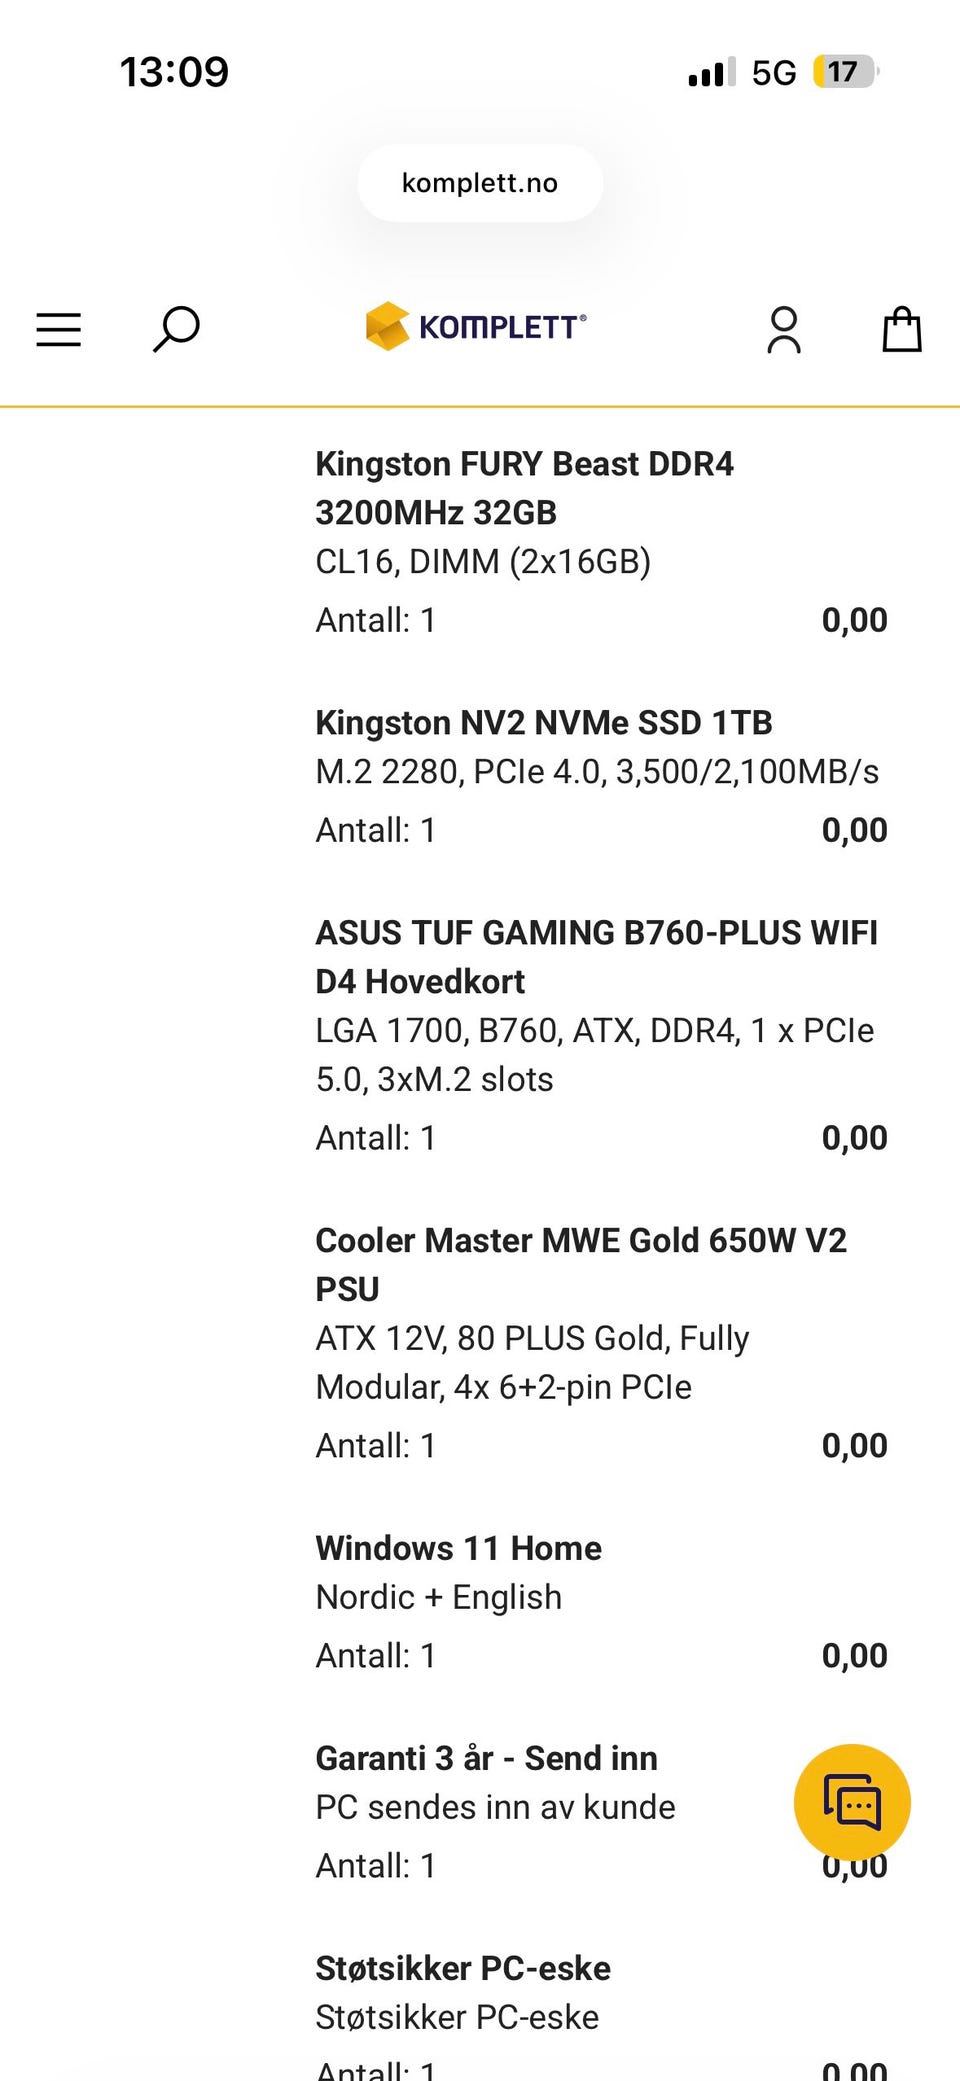The image size is (960, 2081).
Task: Tap CL16, DIMM (2x16GB) description text
Action: [x=483, y=561]
